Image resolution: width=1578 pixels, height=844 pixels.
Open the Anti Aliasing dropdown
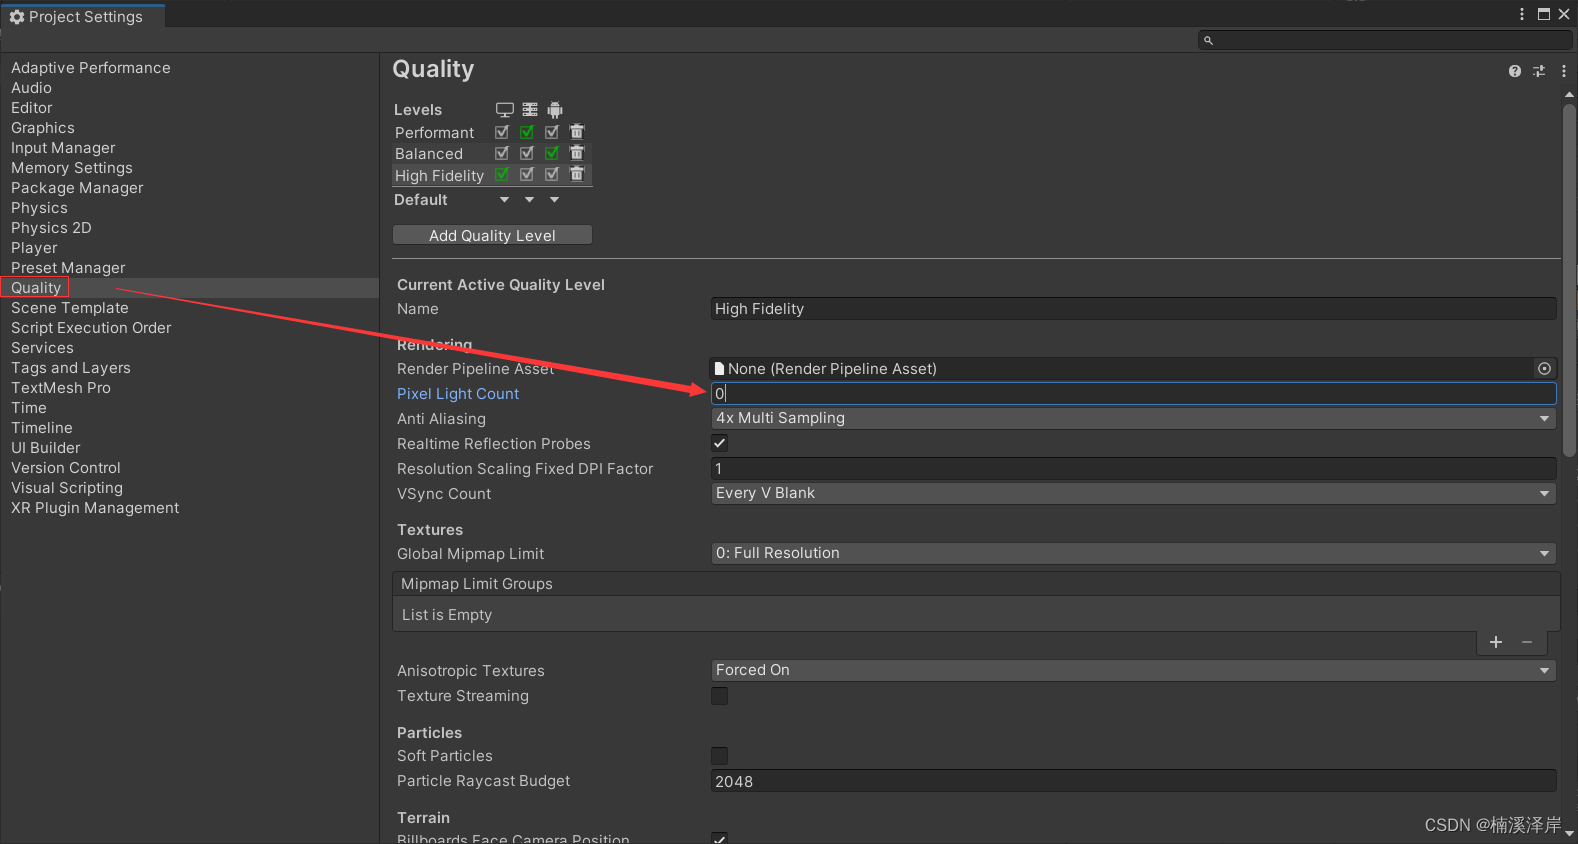pos(1133,418)
